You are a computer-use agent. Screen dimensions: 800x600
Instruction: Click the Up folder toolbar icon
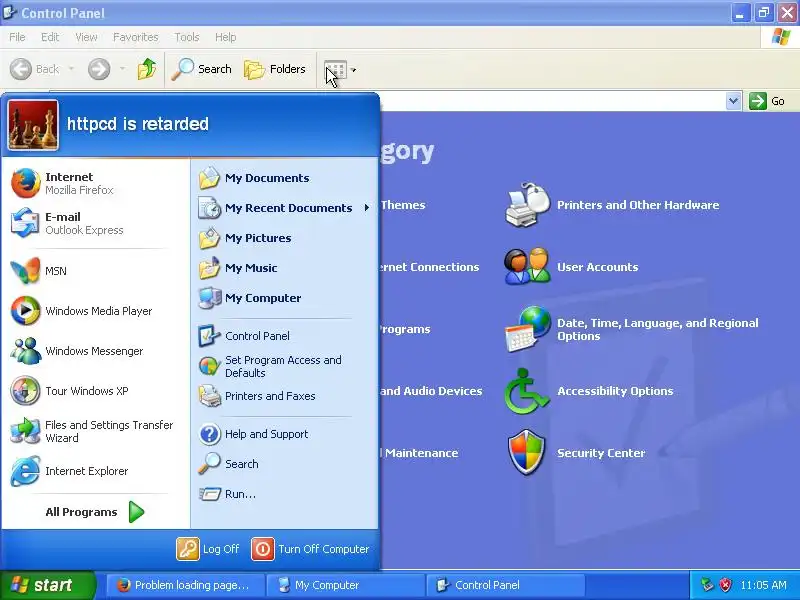[x=146, y=69]
